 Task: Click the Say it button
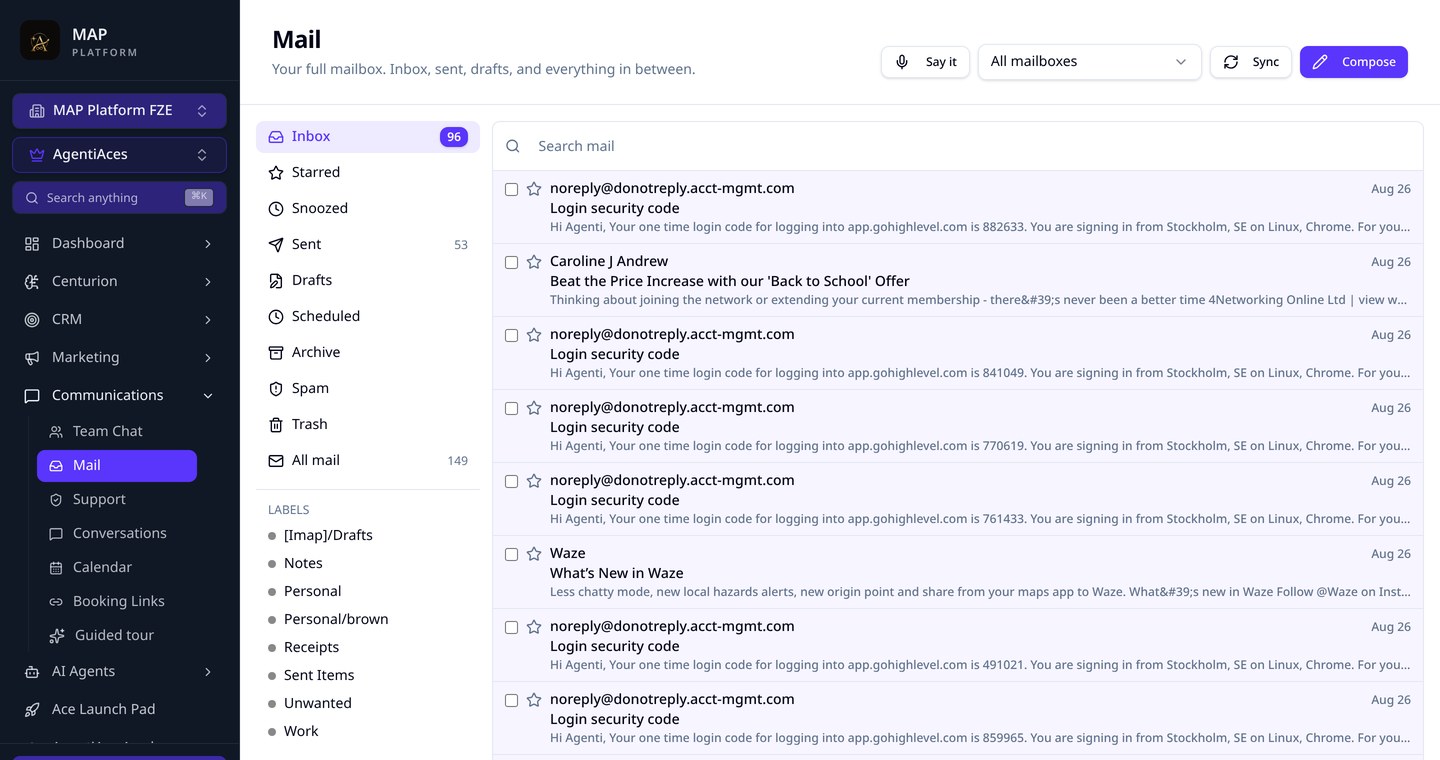coord(925,62)
